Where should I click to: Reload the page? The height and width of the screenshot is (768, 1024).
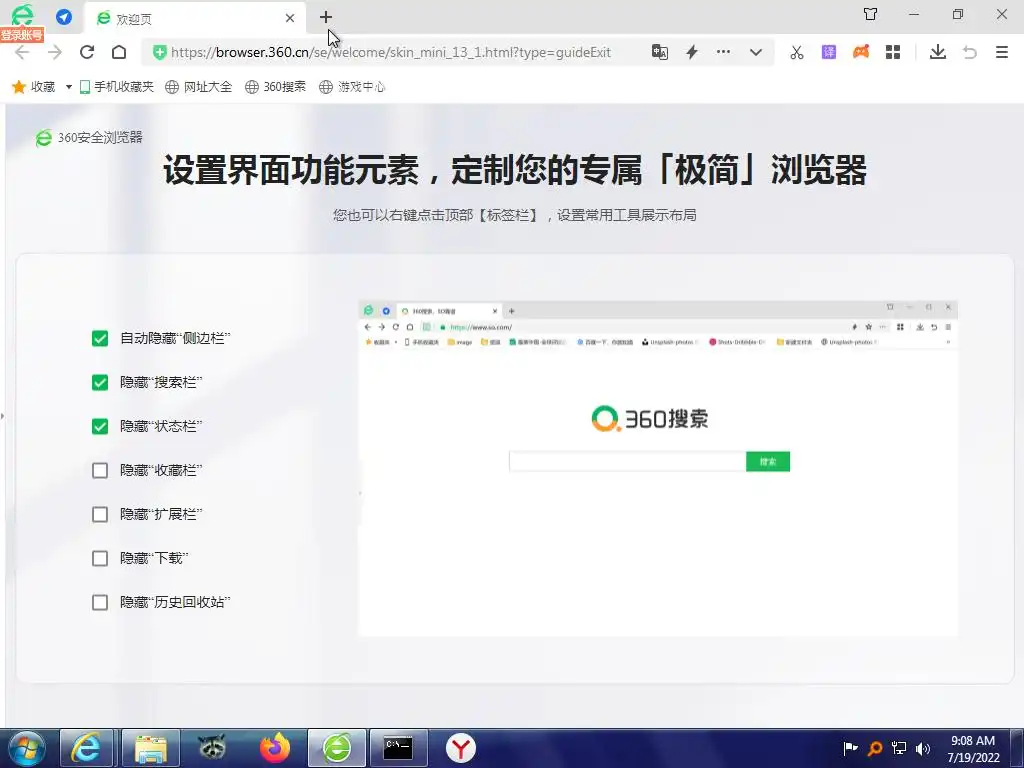click(87, 52)
